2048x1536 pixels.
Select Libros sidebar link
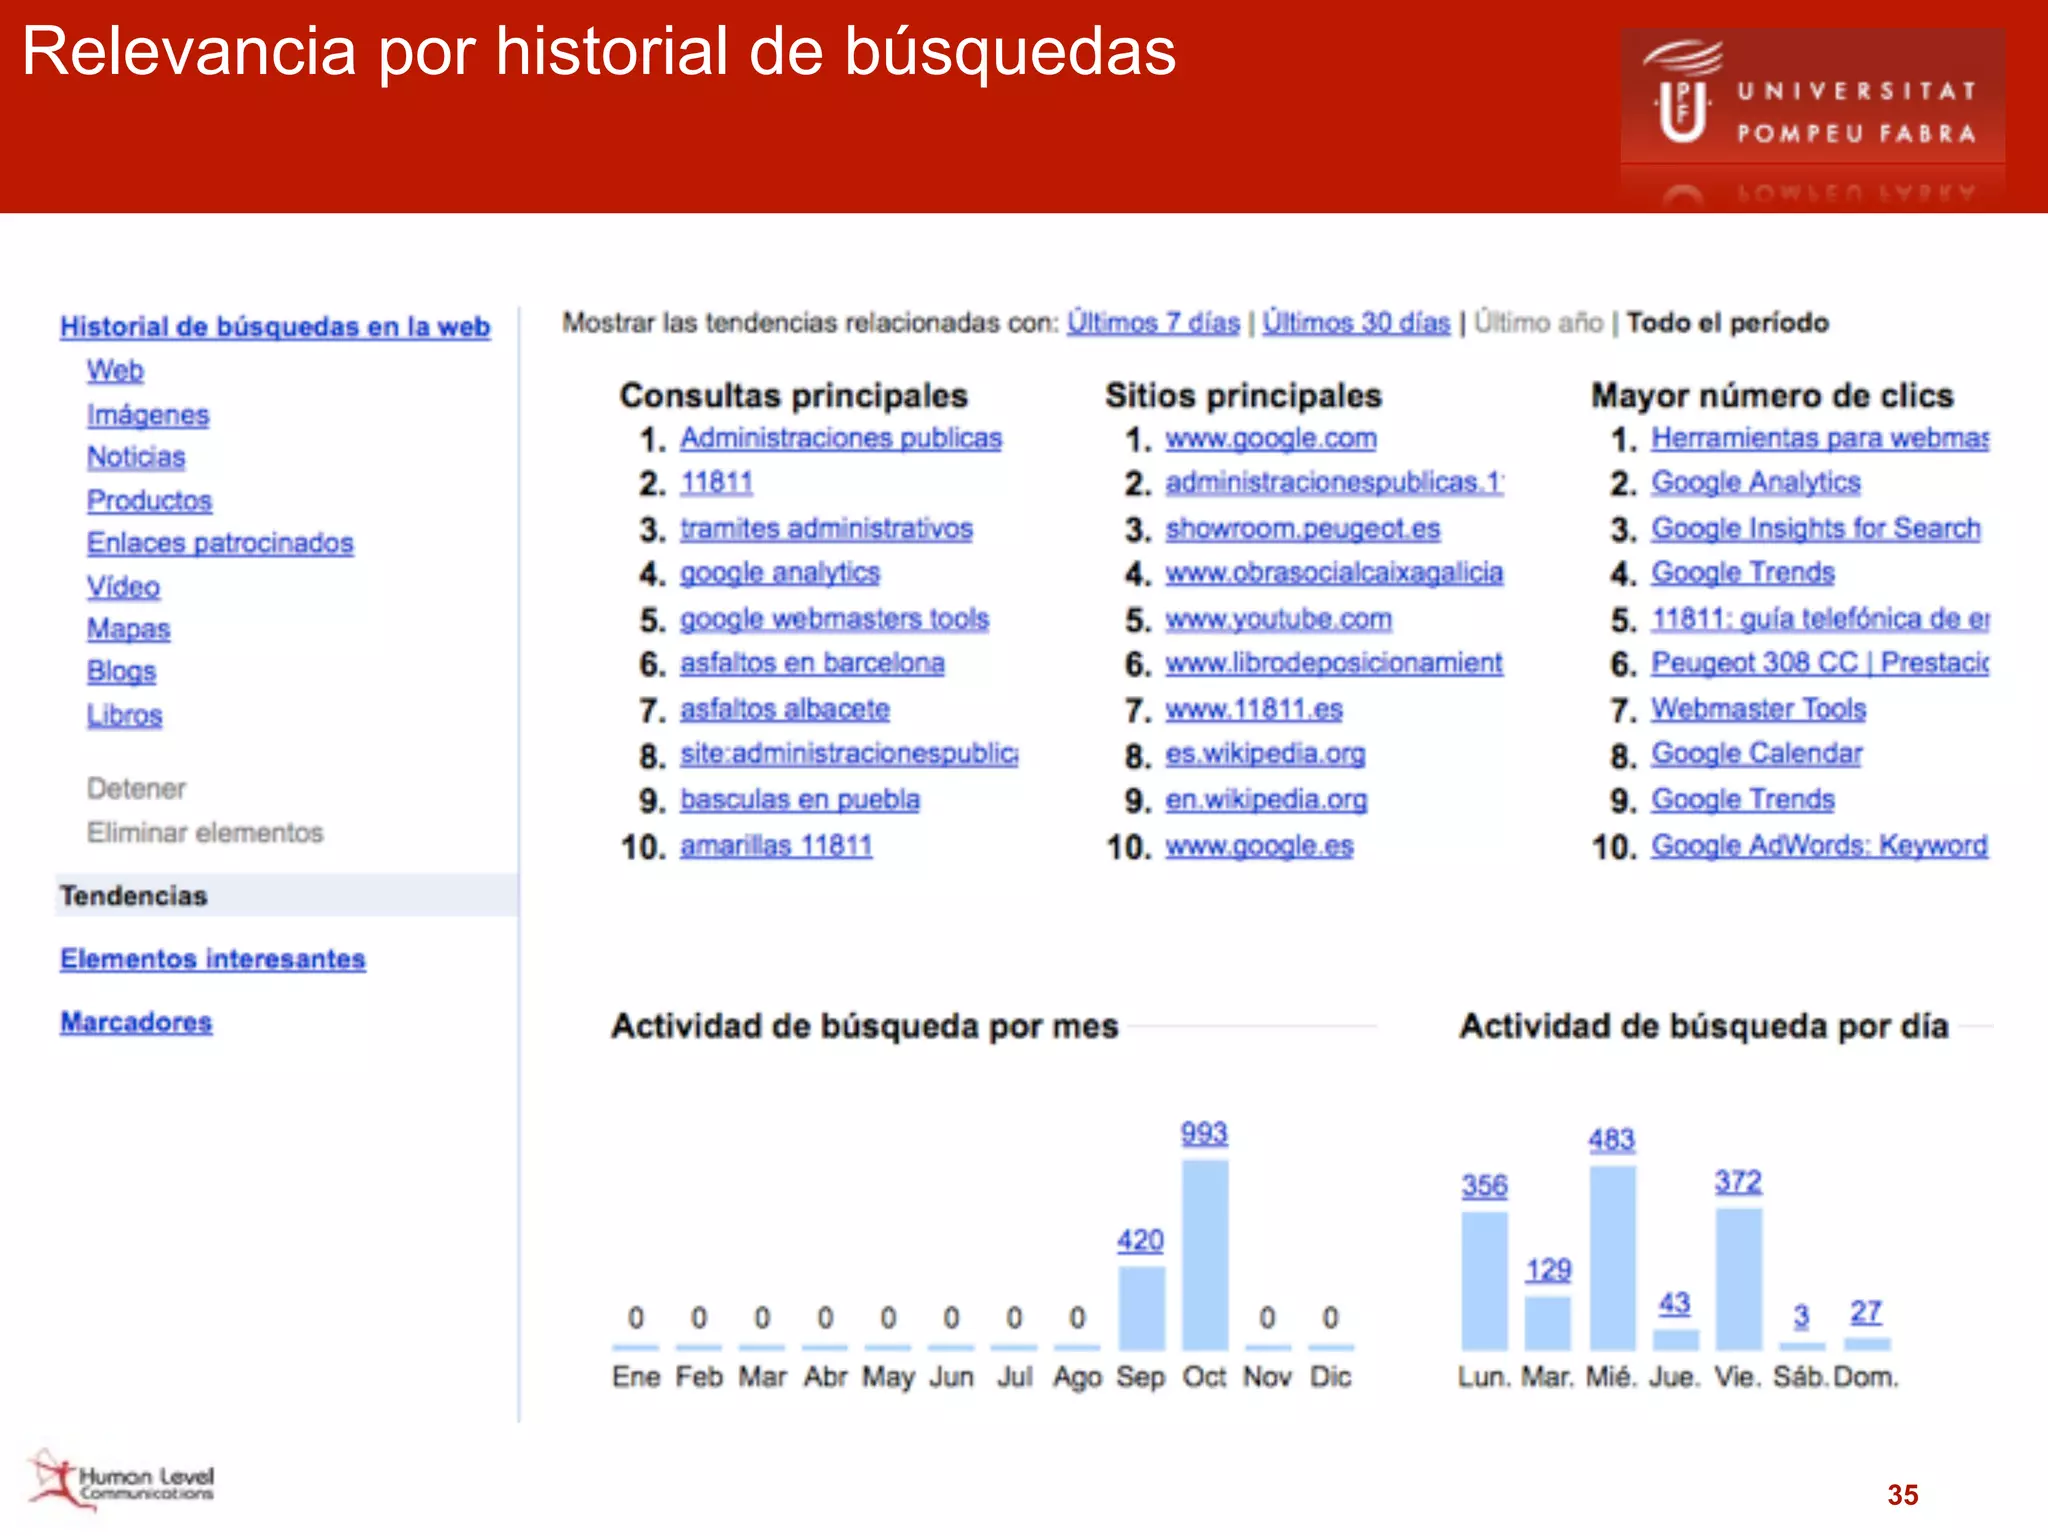pyautogui.click(x=124, y=715)
